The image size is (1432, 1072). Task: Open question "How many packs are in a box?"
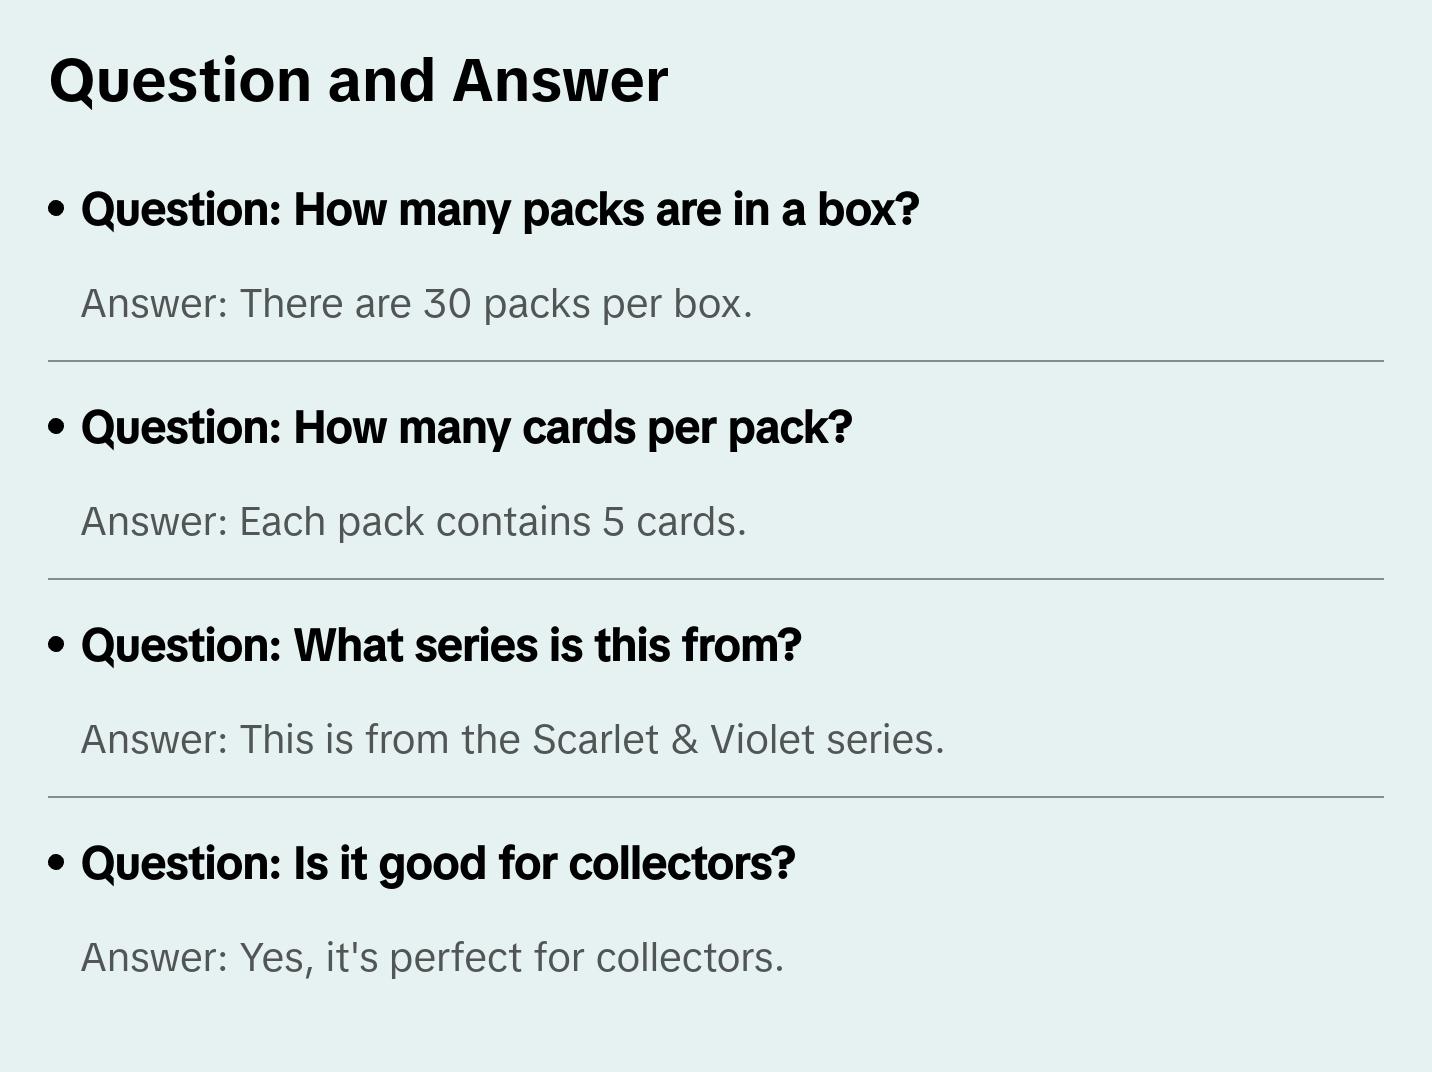[x=500, y=210]
